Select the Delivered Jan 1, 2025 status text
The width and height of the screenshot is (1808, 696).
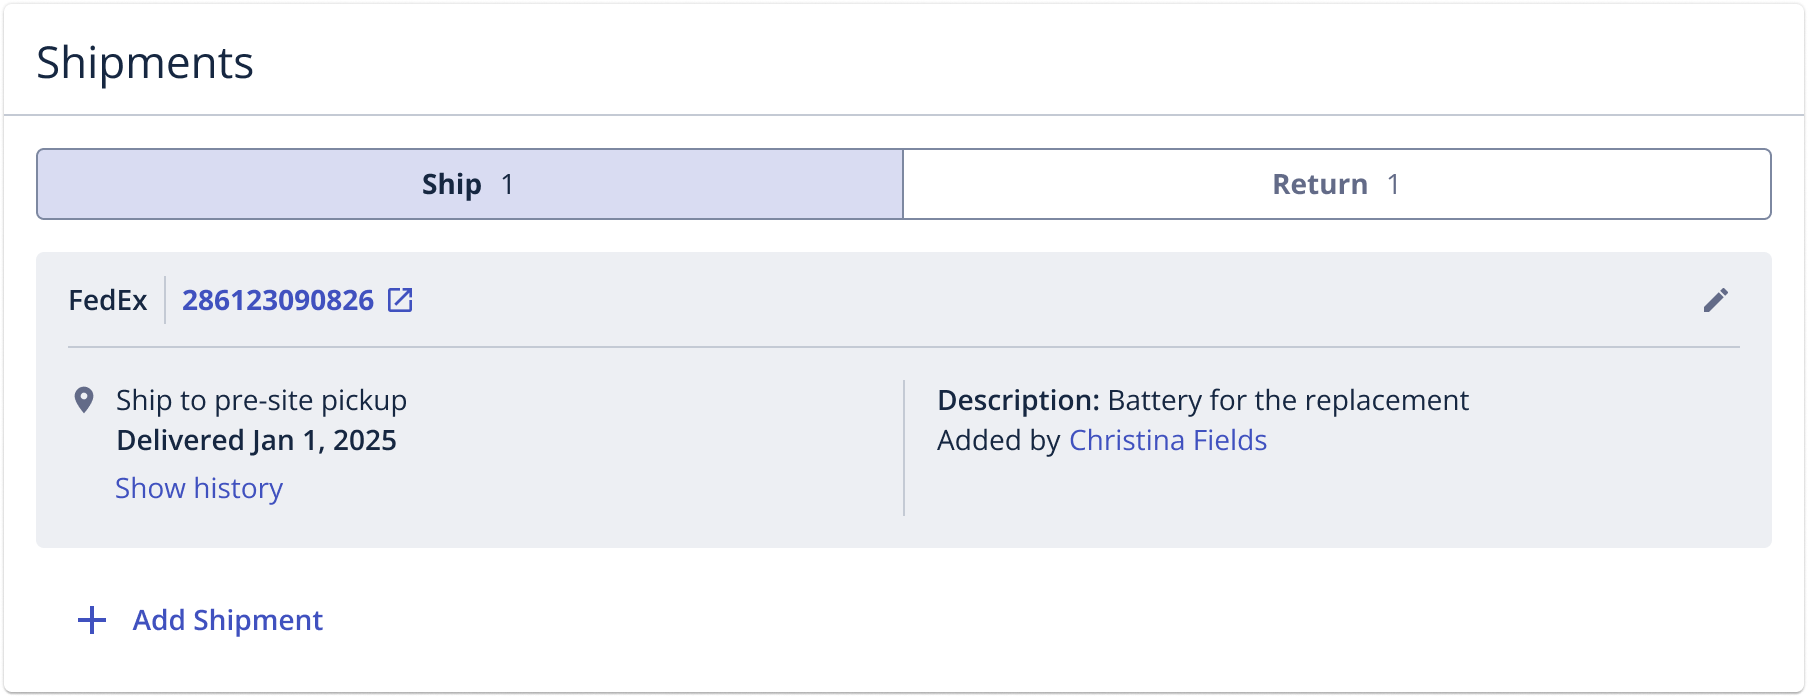[x=256, y=440]
